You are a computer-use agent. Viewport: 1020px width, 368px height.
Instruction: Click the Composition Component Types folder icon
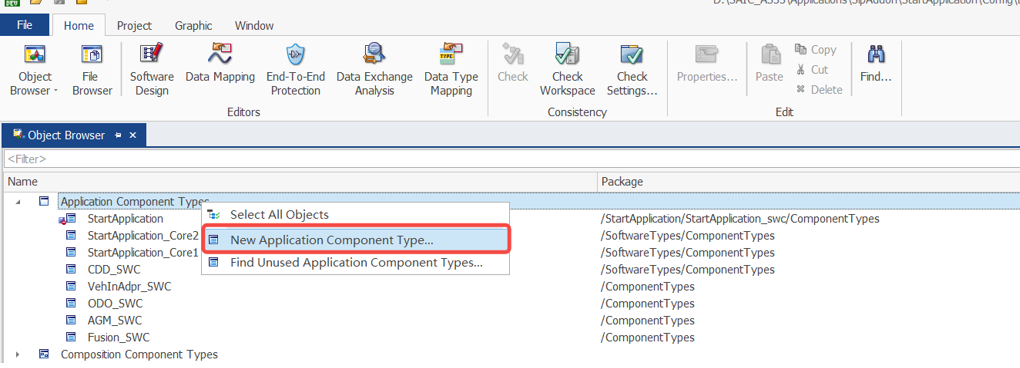click(x=44, y=354)
